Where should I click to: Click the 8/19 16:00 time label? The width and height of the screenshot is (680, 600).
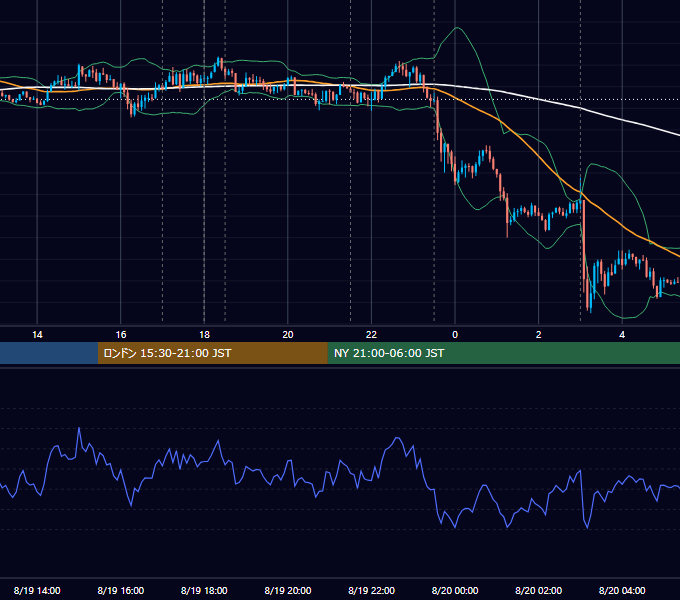(x=121, y=590)
